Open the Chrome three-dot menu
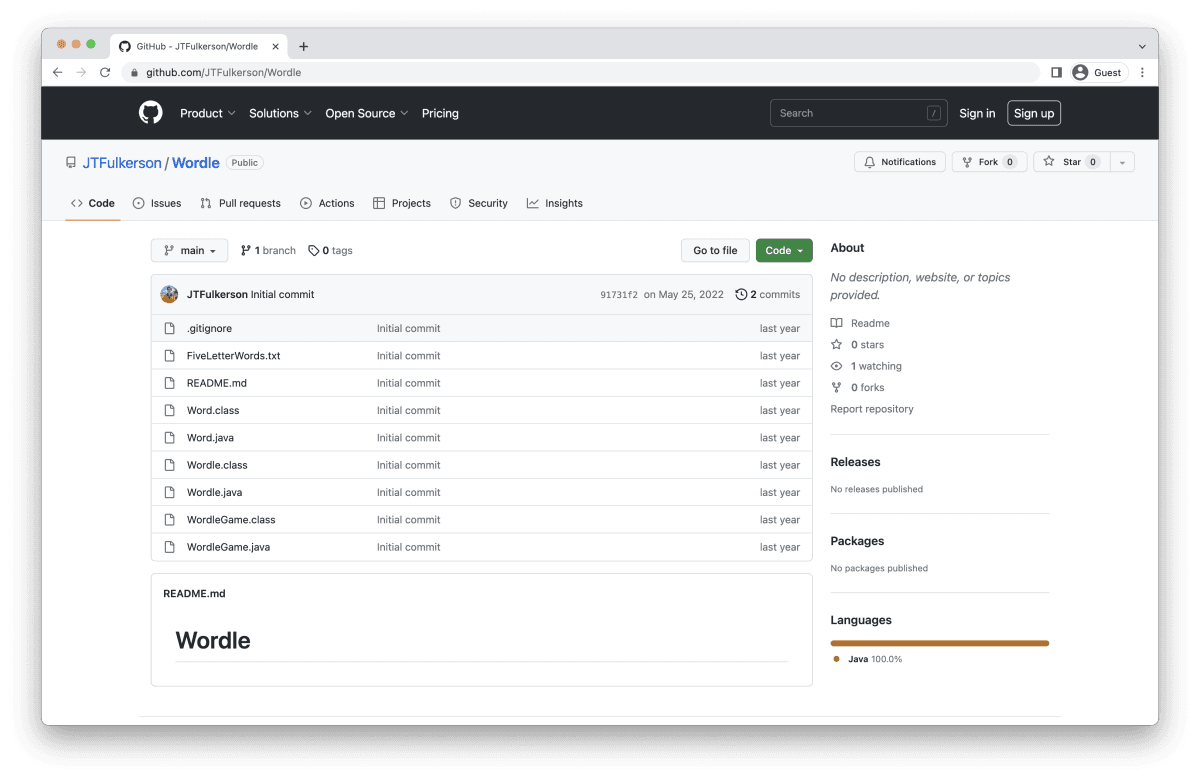1200x780 pixels. pyautogui.click(x=1142, y=72)
